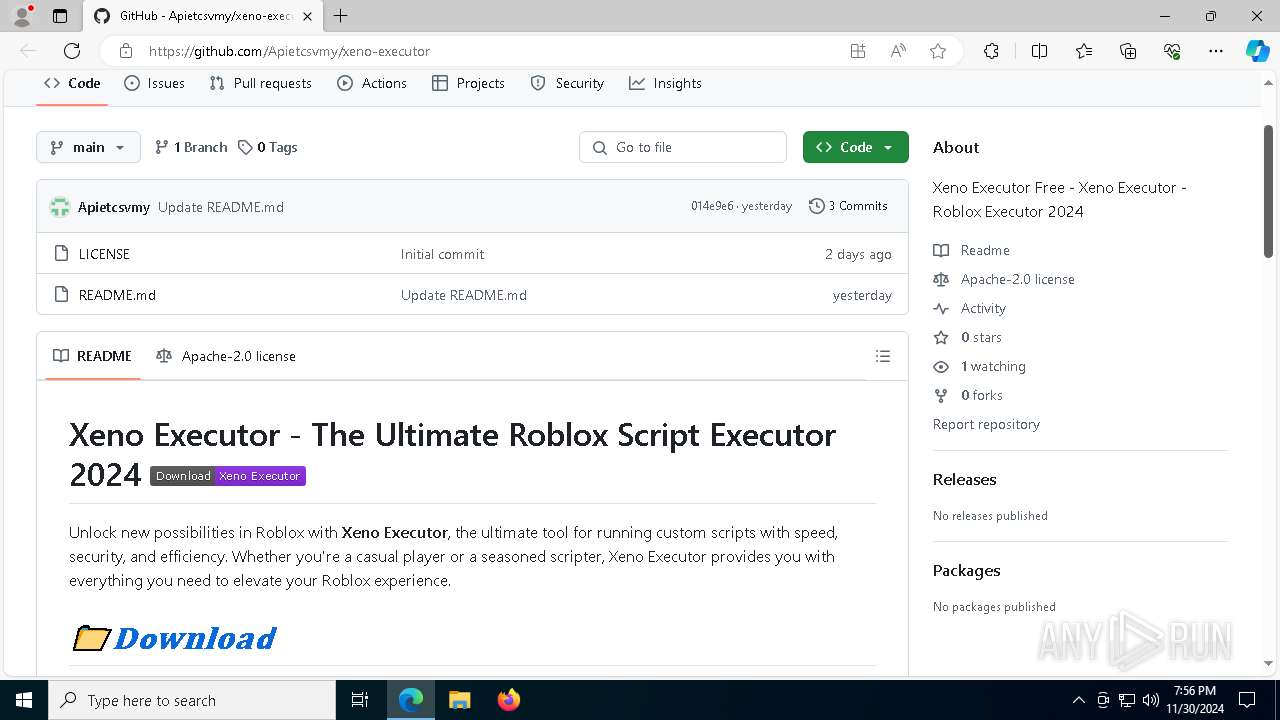
Task: Launch Firefox from the taskbar
Action: click(508, 700)
